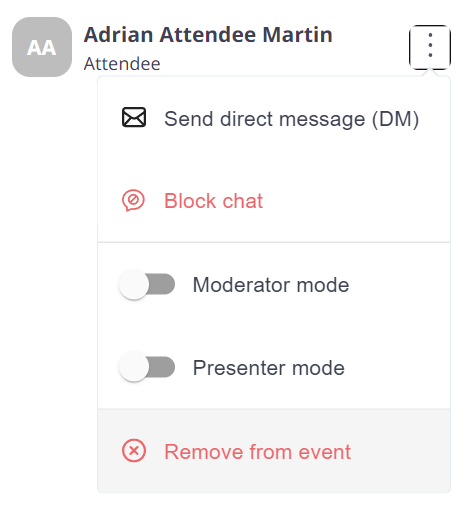Click the red circled X remove icon
This screenshot has height=511, width=466.
click(134, 451)
